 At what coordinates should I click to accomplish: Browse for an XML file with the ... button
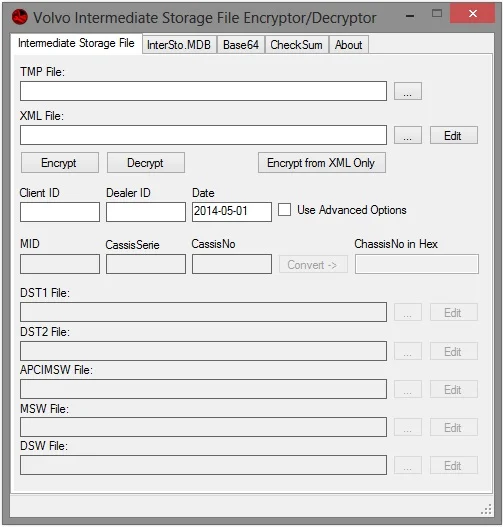pos(408,135)
